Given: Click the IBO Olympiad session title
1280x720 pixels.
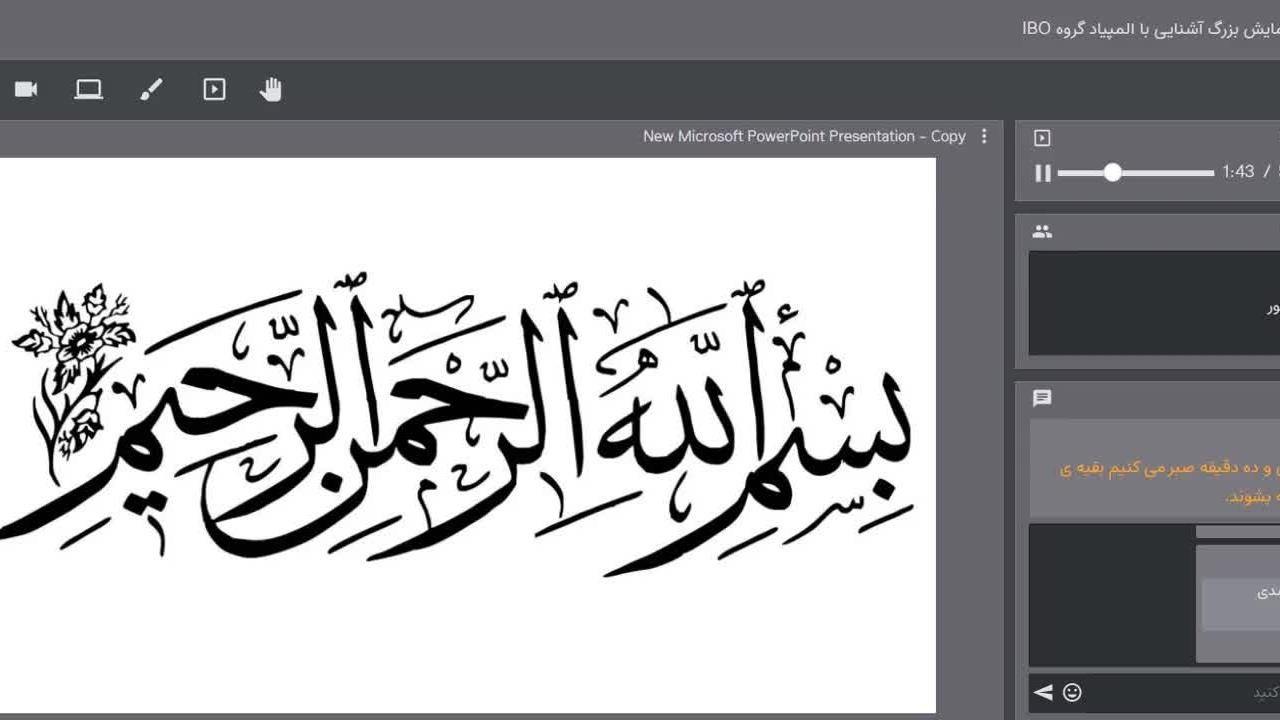Looking at the screenshot, I should click(1150, 29).
